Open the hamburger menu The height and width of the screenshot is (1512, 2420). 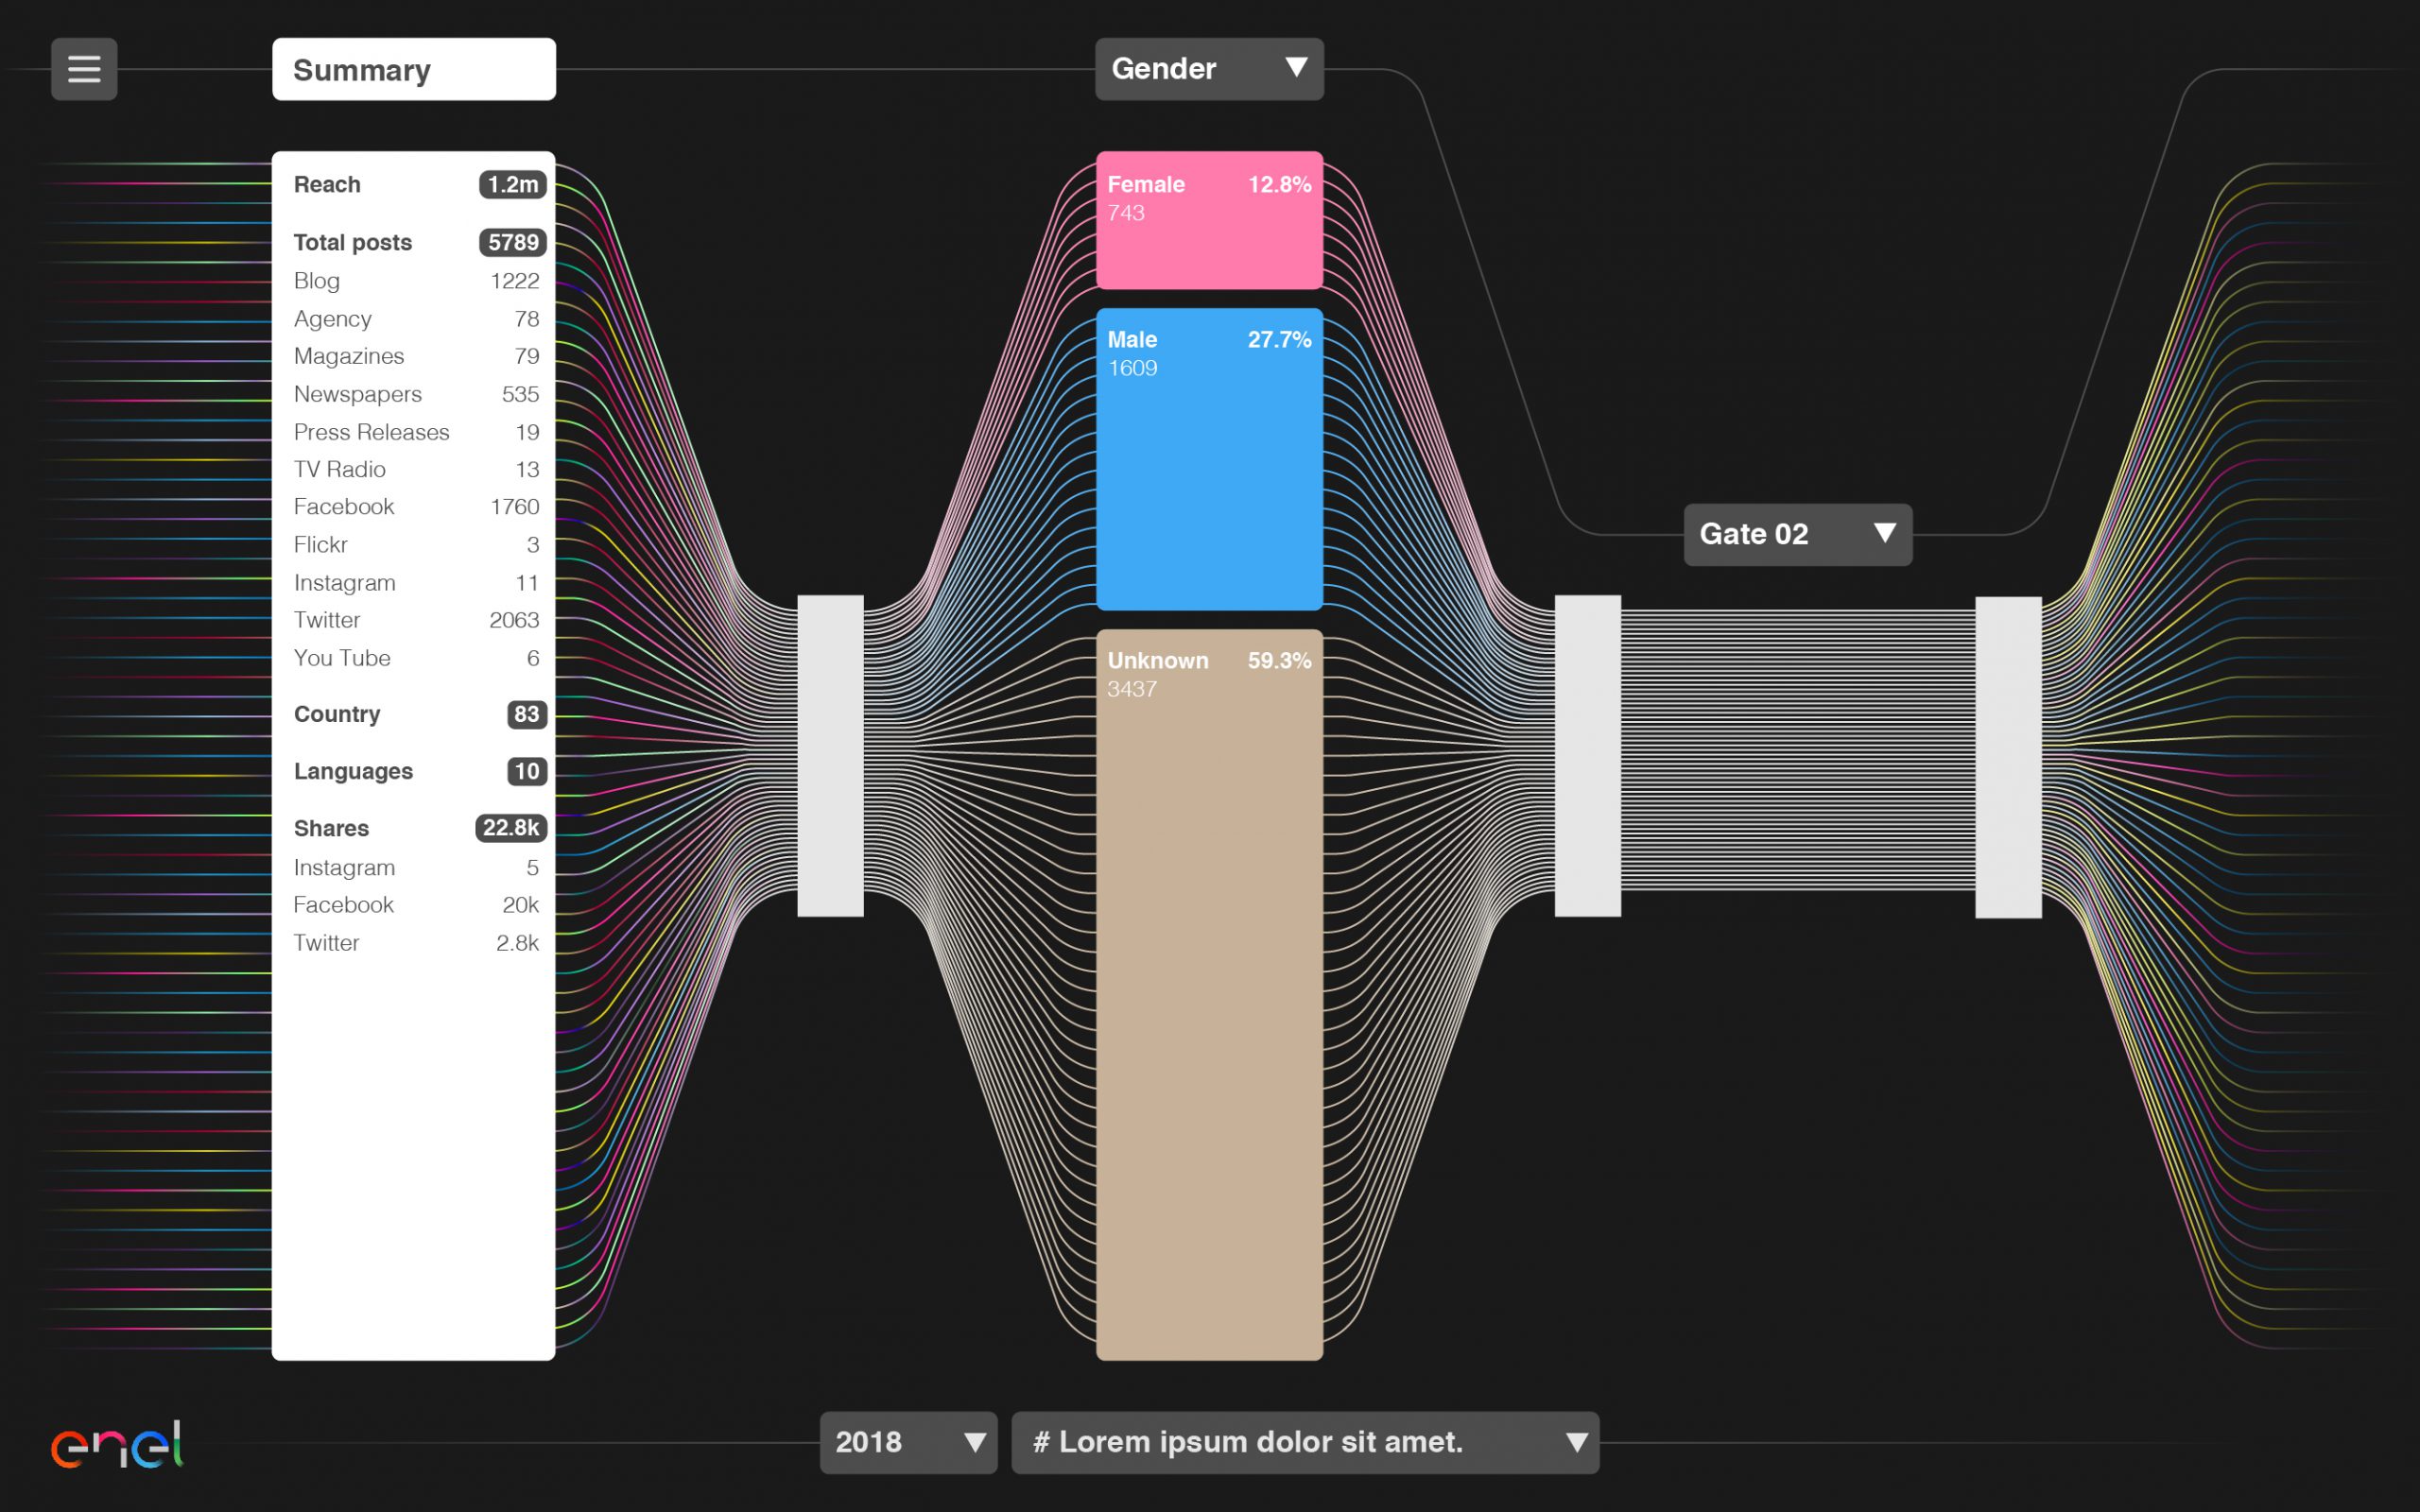(x=84, y=69)
